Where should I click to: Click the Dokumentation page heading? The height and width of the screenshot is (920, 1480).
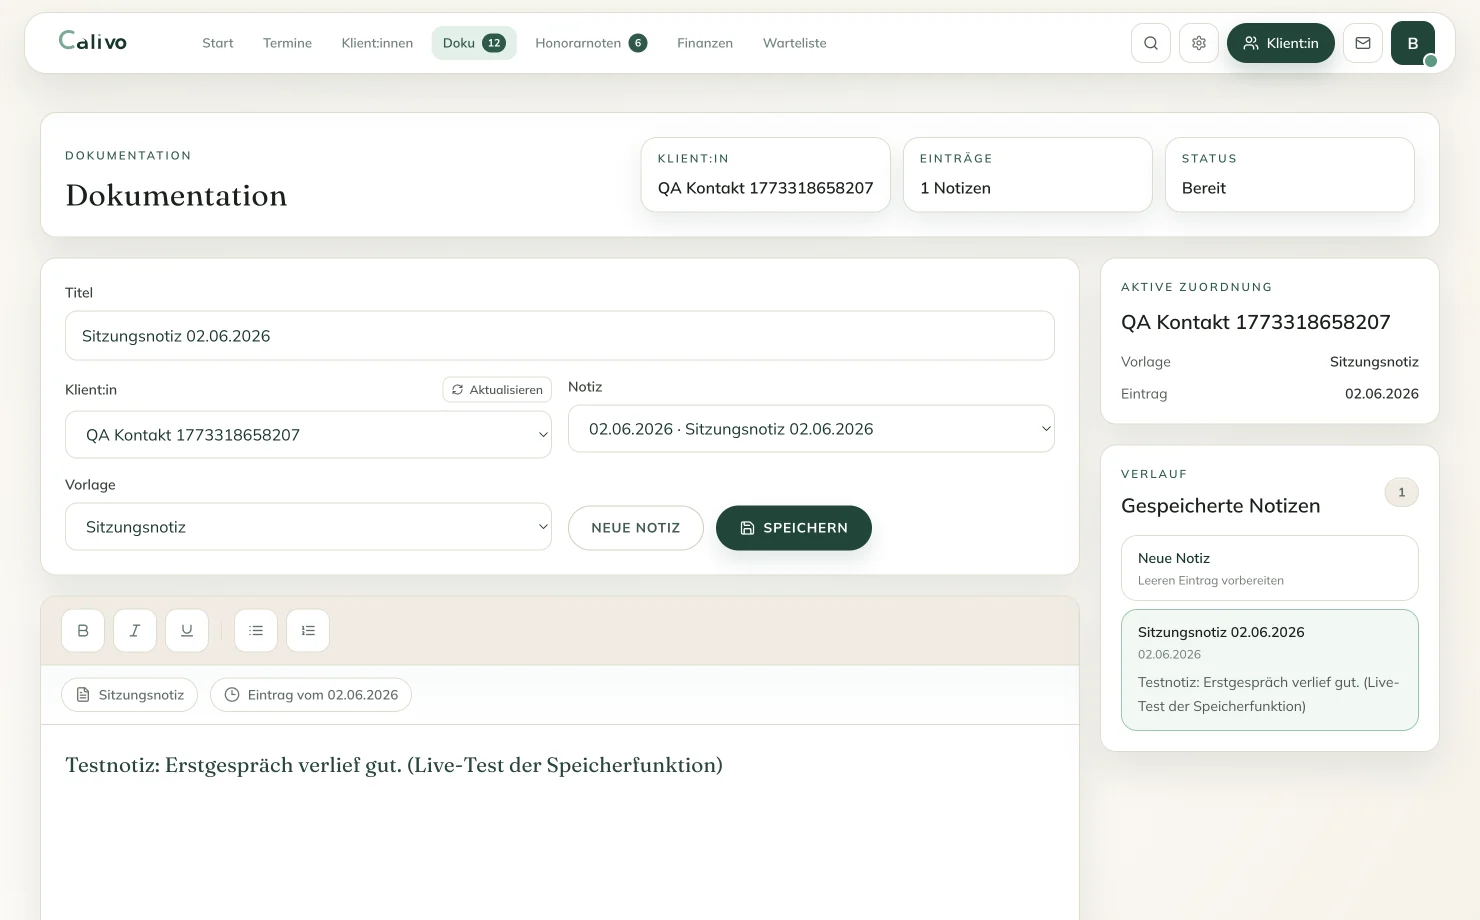point(176,195)
